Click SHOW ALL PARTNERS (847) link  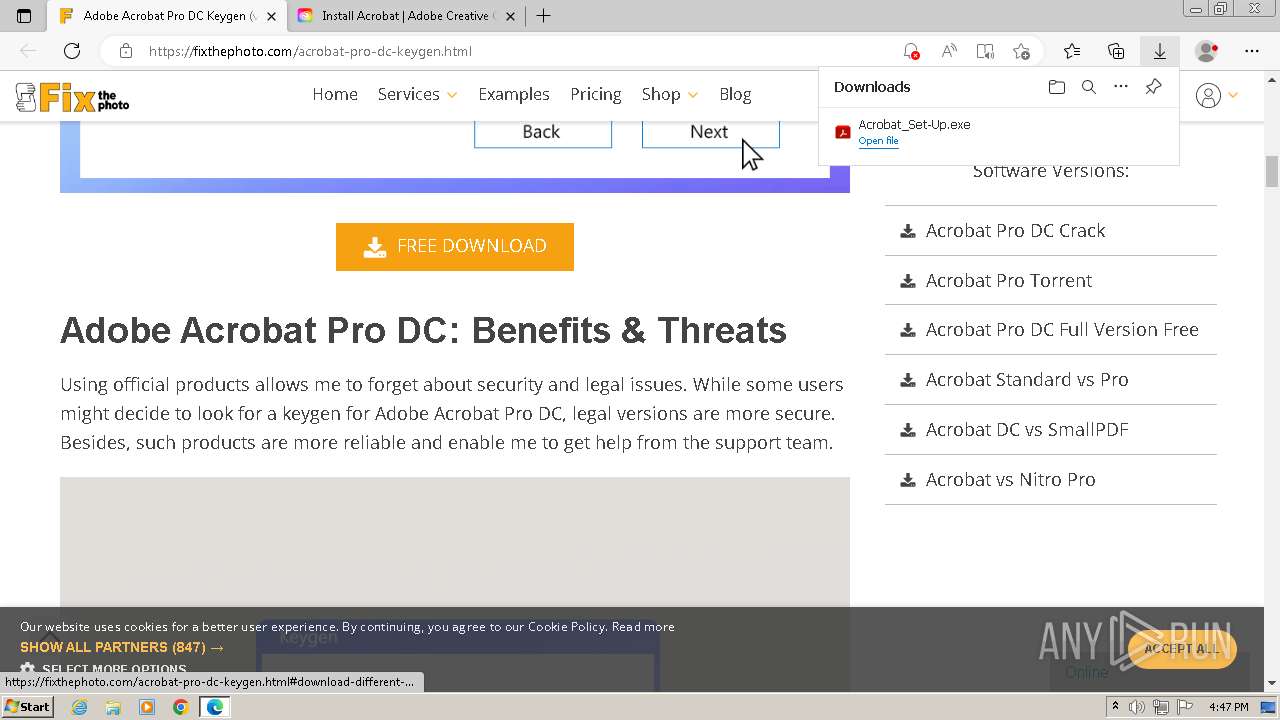(x=122, y=647)
